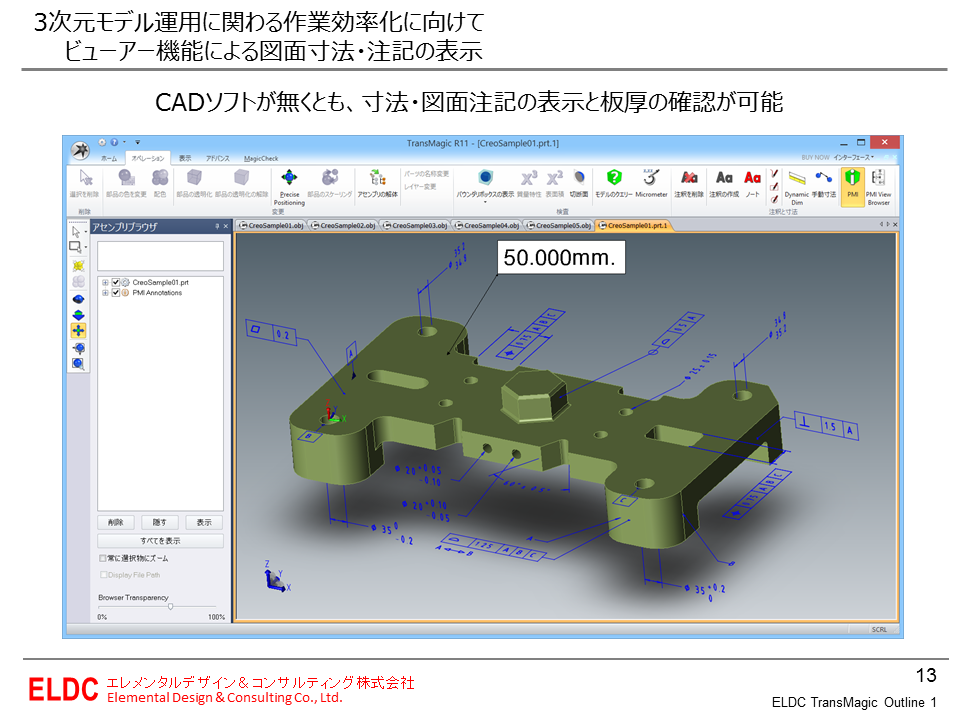960x720 pixels.
Task: Select the CreoSample03.obj document tab
Action: click(x=415, y=225)
